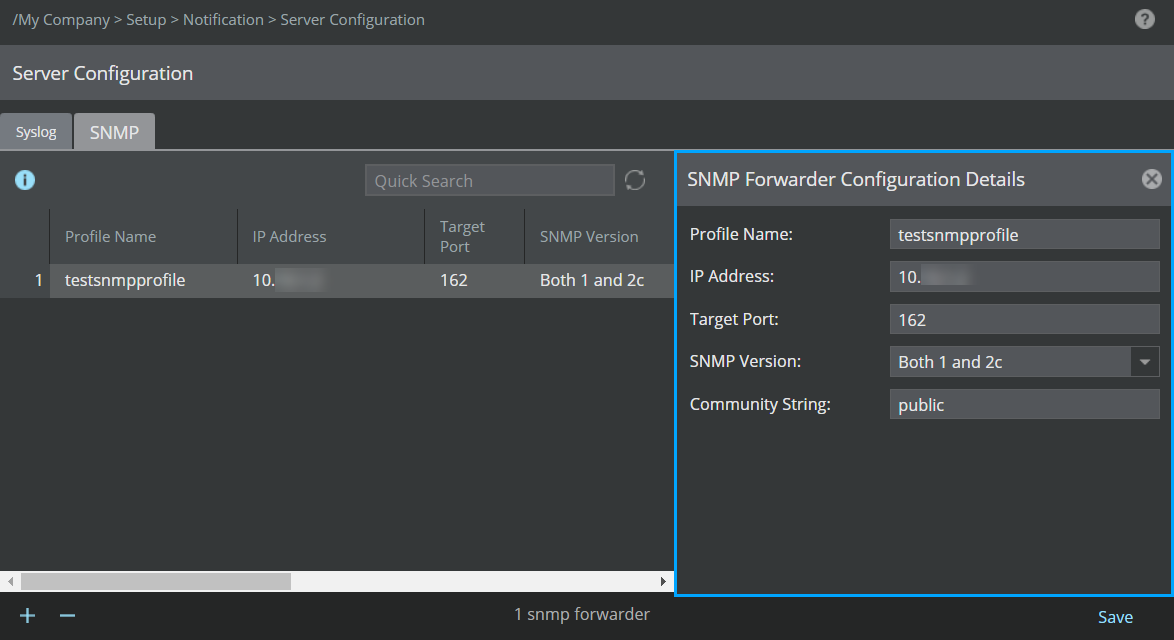
Task: Edit the Target Port field
Action: pos(1024,320)
